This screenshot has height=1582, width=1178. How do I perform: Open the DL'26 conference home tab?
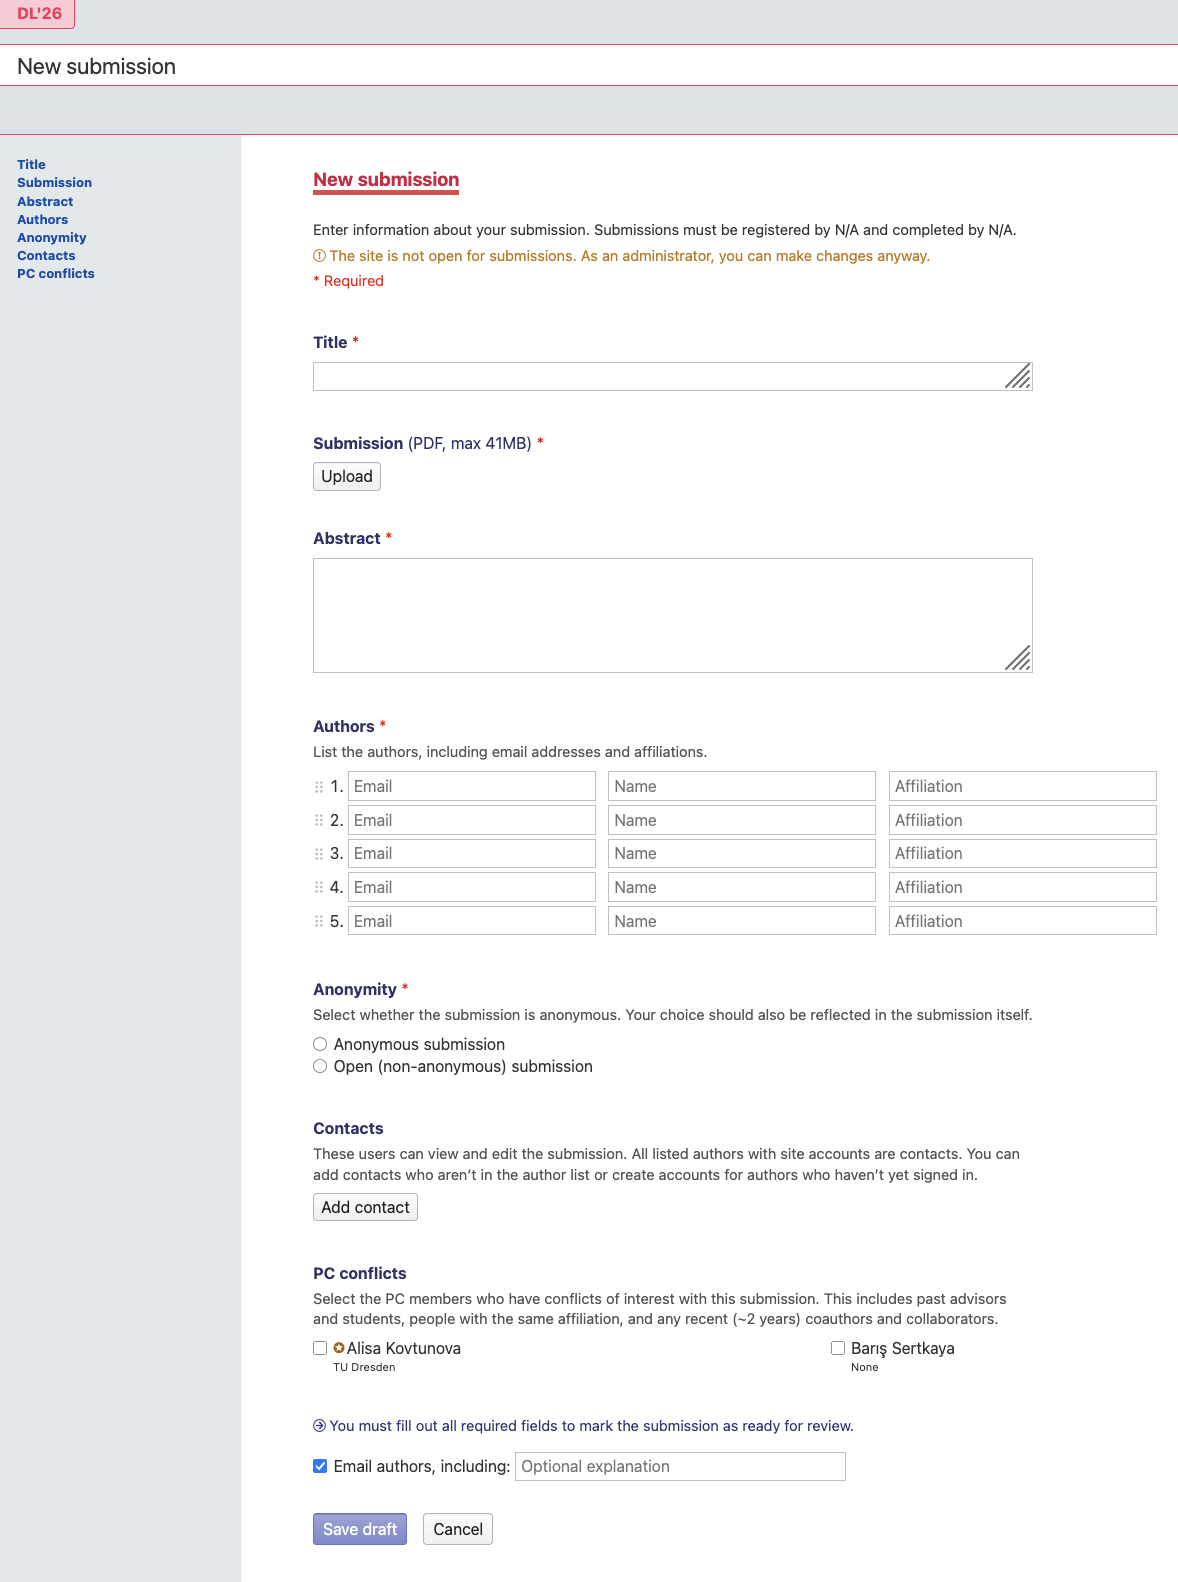click(39, 14)
